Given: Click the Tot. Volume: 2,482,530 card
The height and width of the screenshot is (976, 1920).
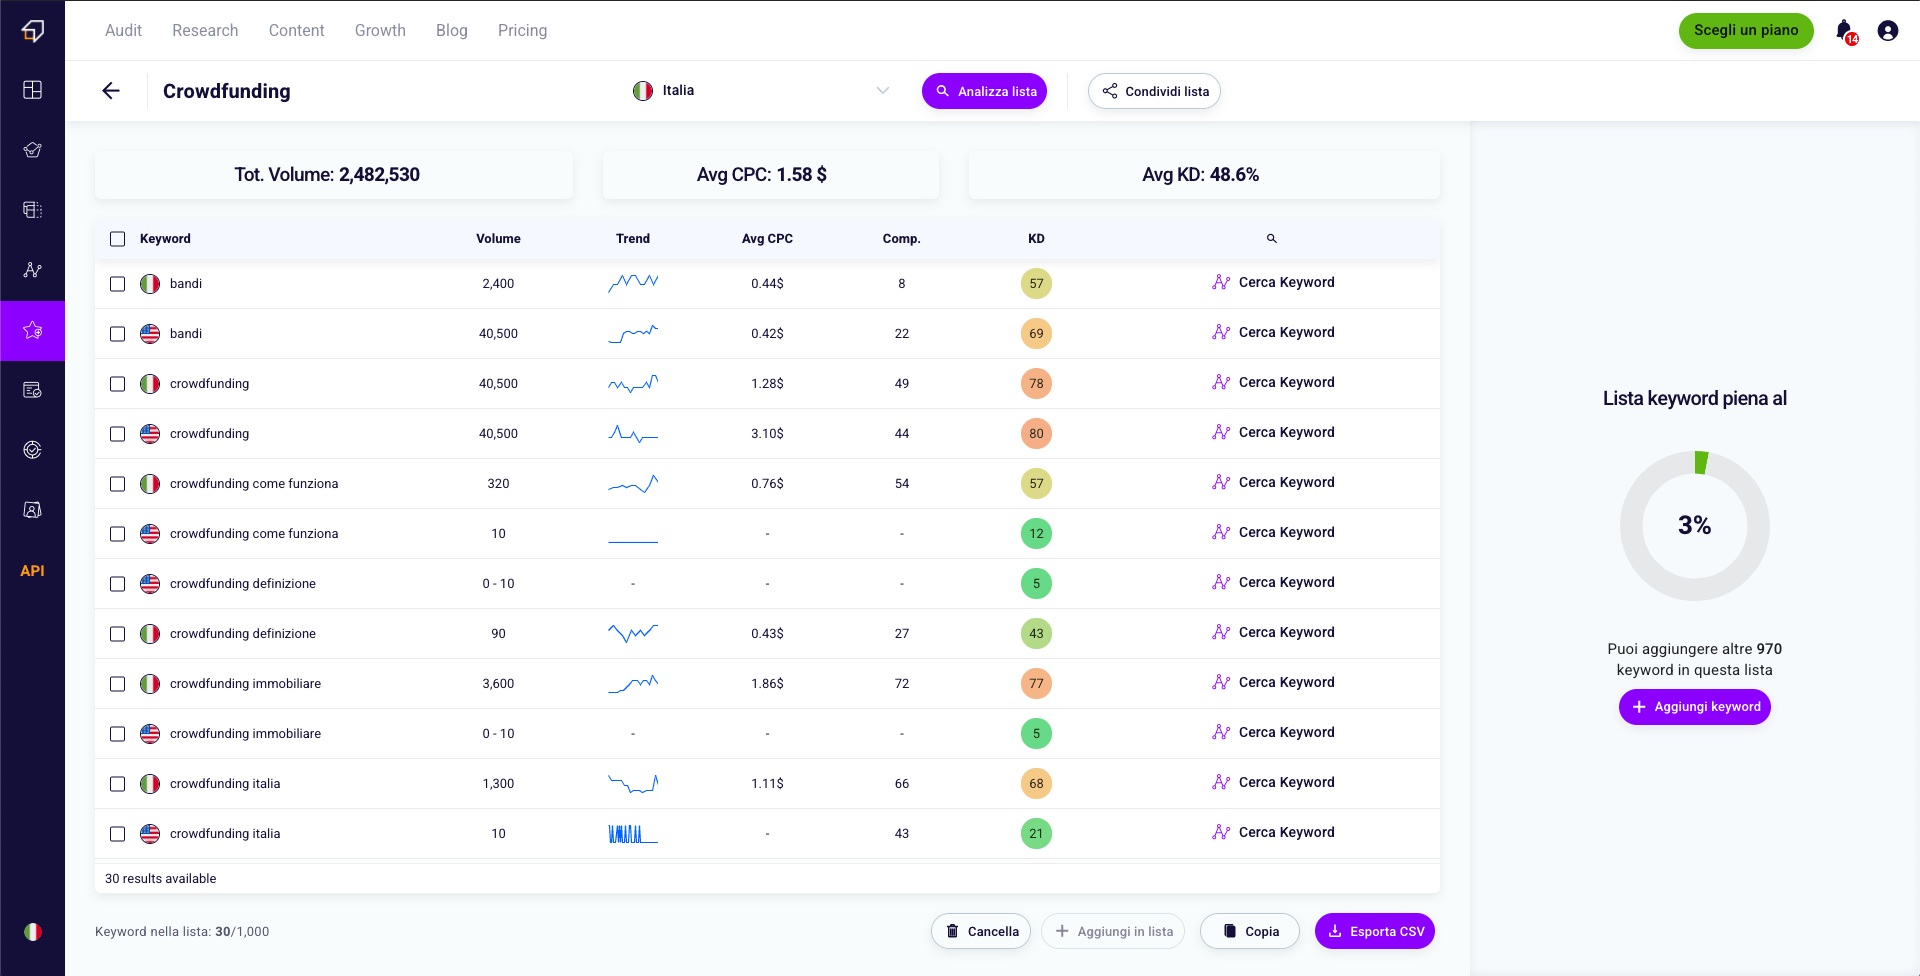Looking at the screenshot, I should point(334,175).
